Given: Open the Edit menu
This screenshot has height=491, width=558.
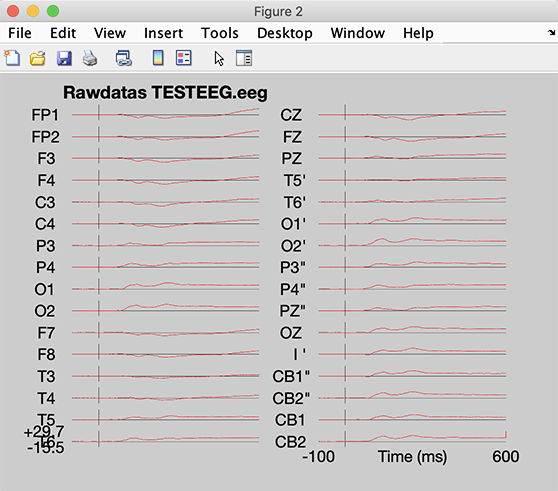Looking at the screenshot, I should click(x=63, y=33).
